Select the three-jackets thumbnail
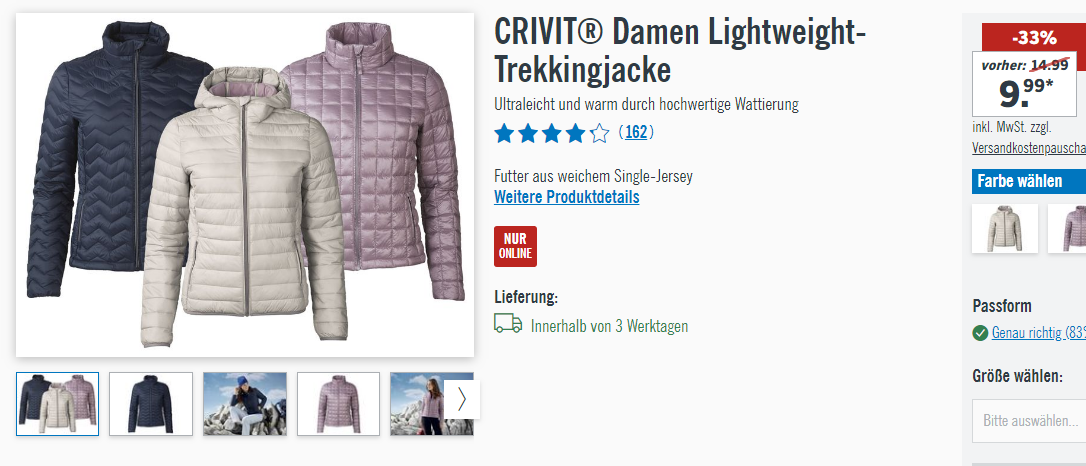The height and width of the screenshot is (466, 1086). click(57, 404)
